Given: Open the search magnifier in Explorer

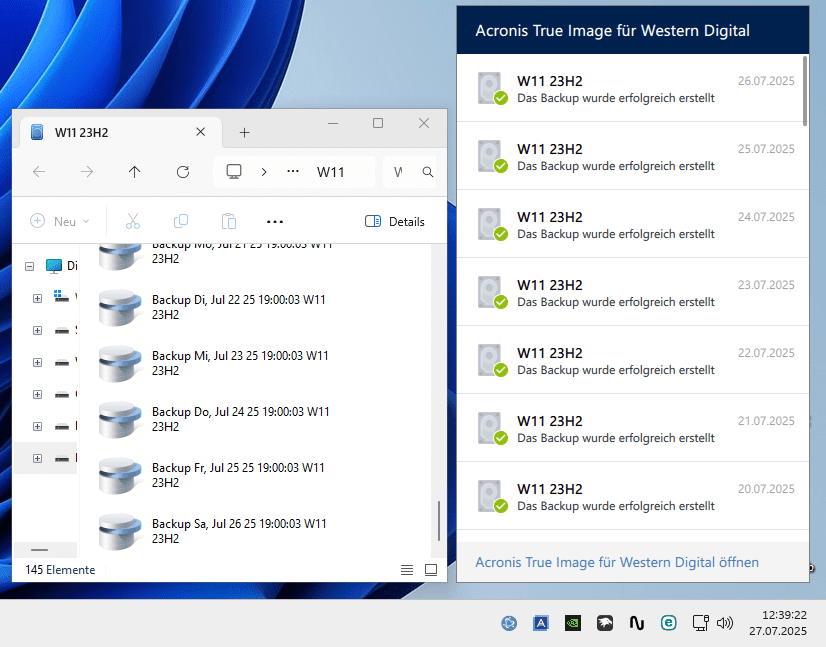Looking at the screenshot, I should [428, 172].
